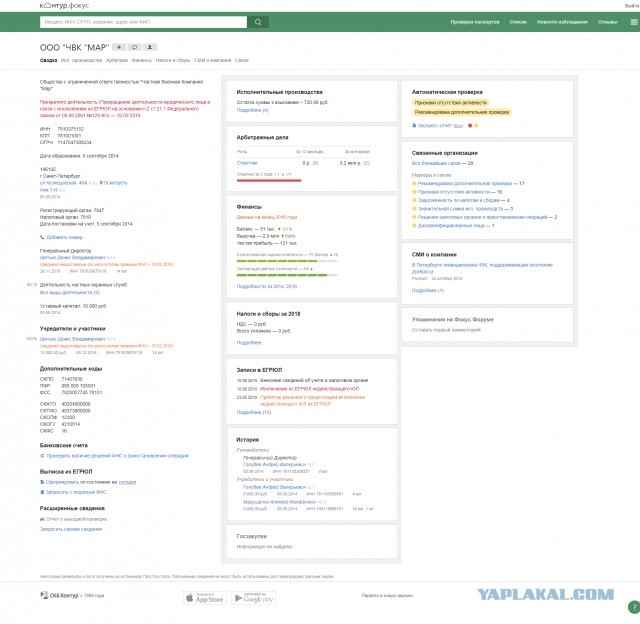Open Подробнее (1) under СМИ о компании

click(x=427, y=291)
